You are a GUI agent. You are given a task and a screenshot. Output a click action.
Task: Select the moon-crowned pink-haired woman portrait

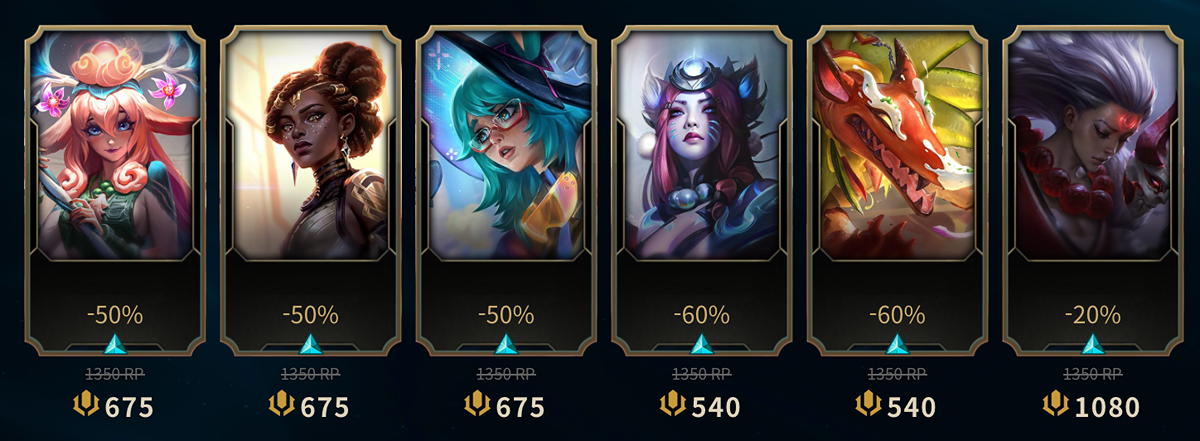702,145
